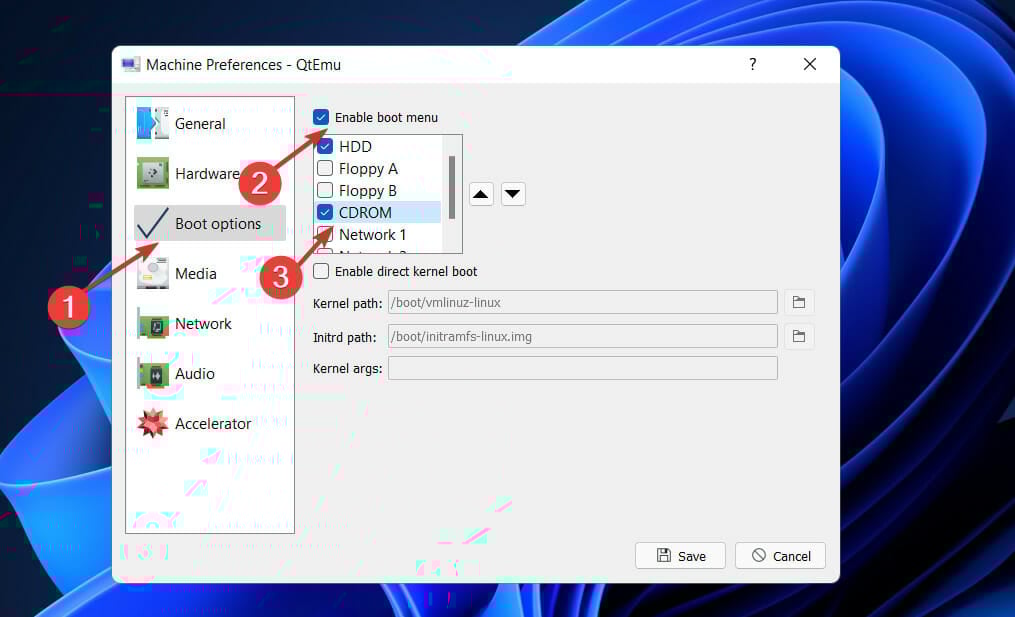
Task: Open the General settings page
Action: pos(210,124)
